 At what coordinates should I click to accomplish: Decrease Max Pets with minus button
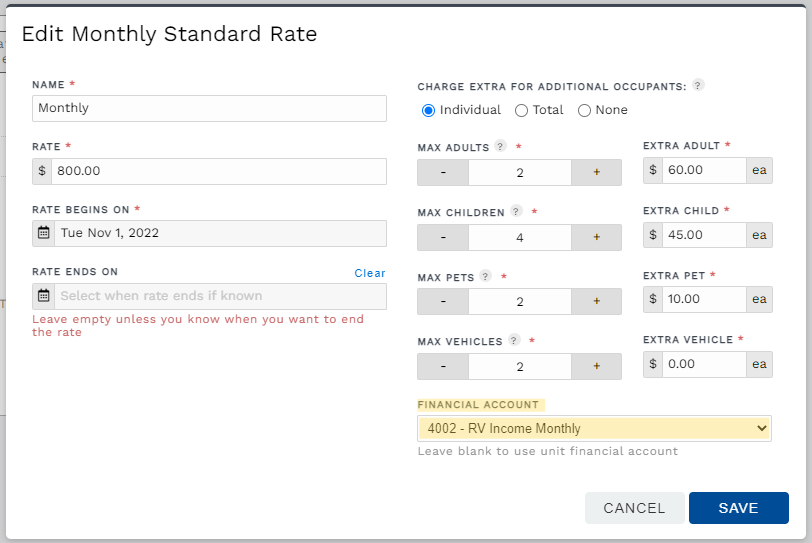point(443,302)
